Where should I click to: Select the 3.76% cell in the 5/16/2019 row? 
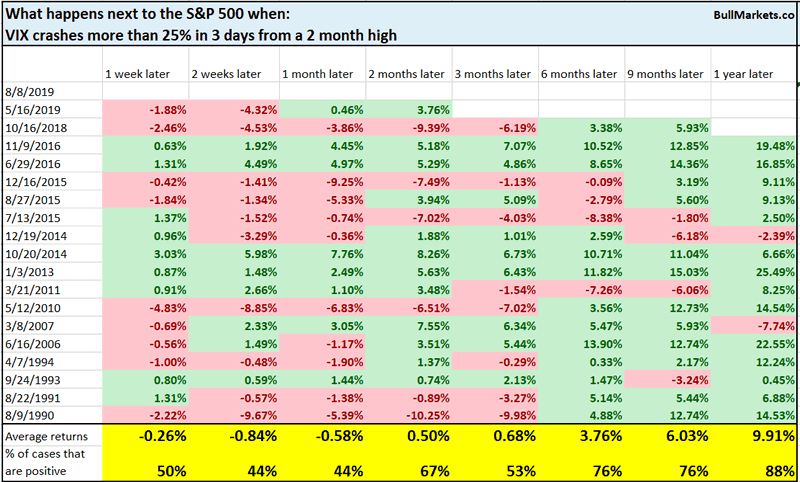[427, 108]
